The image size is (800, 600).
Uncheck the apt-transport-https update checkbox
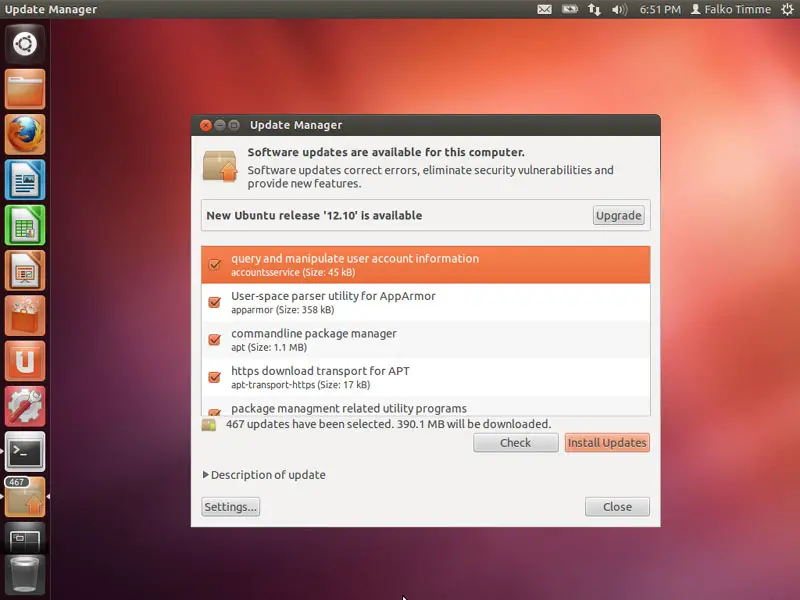tap(215, 377)
